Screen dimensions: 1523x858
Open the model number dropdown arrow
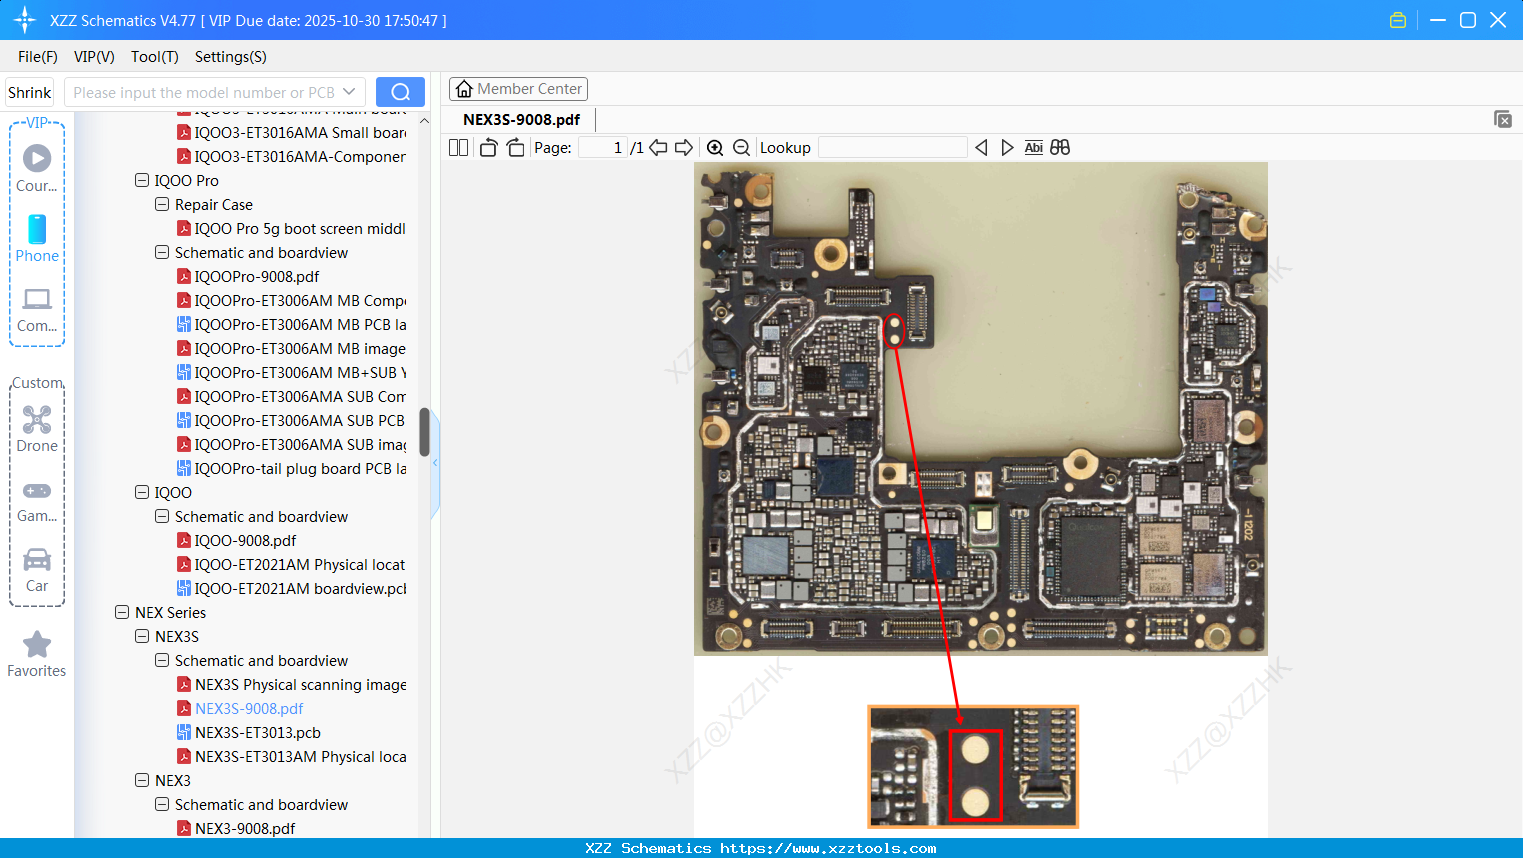tap(349, 92)
